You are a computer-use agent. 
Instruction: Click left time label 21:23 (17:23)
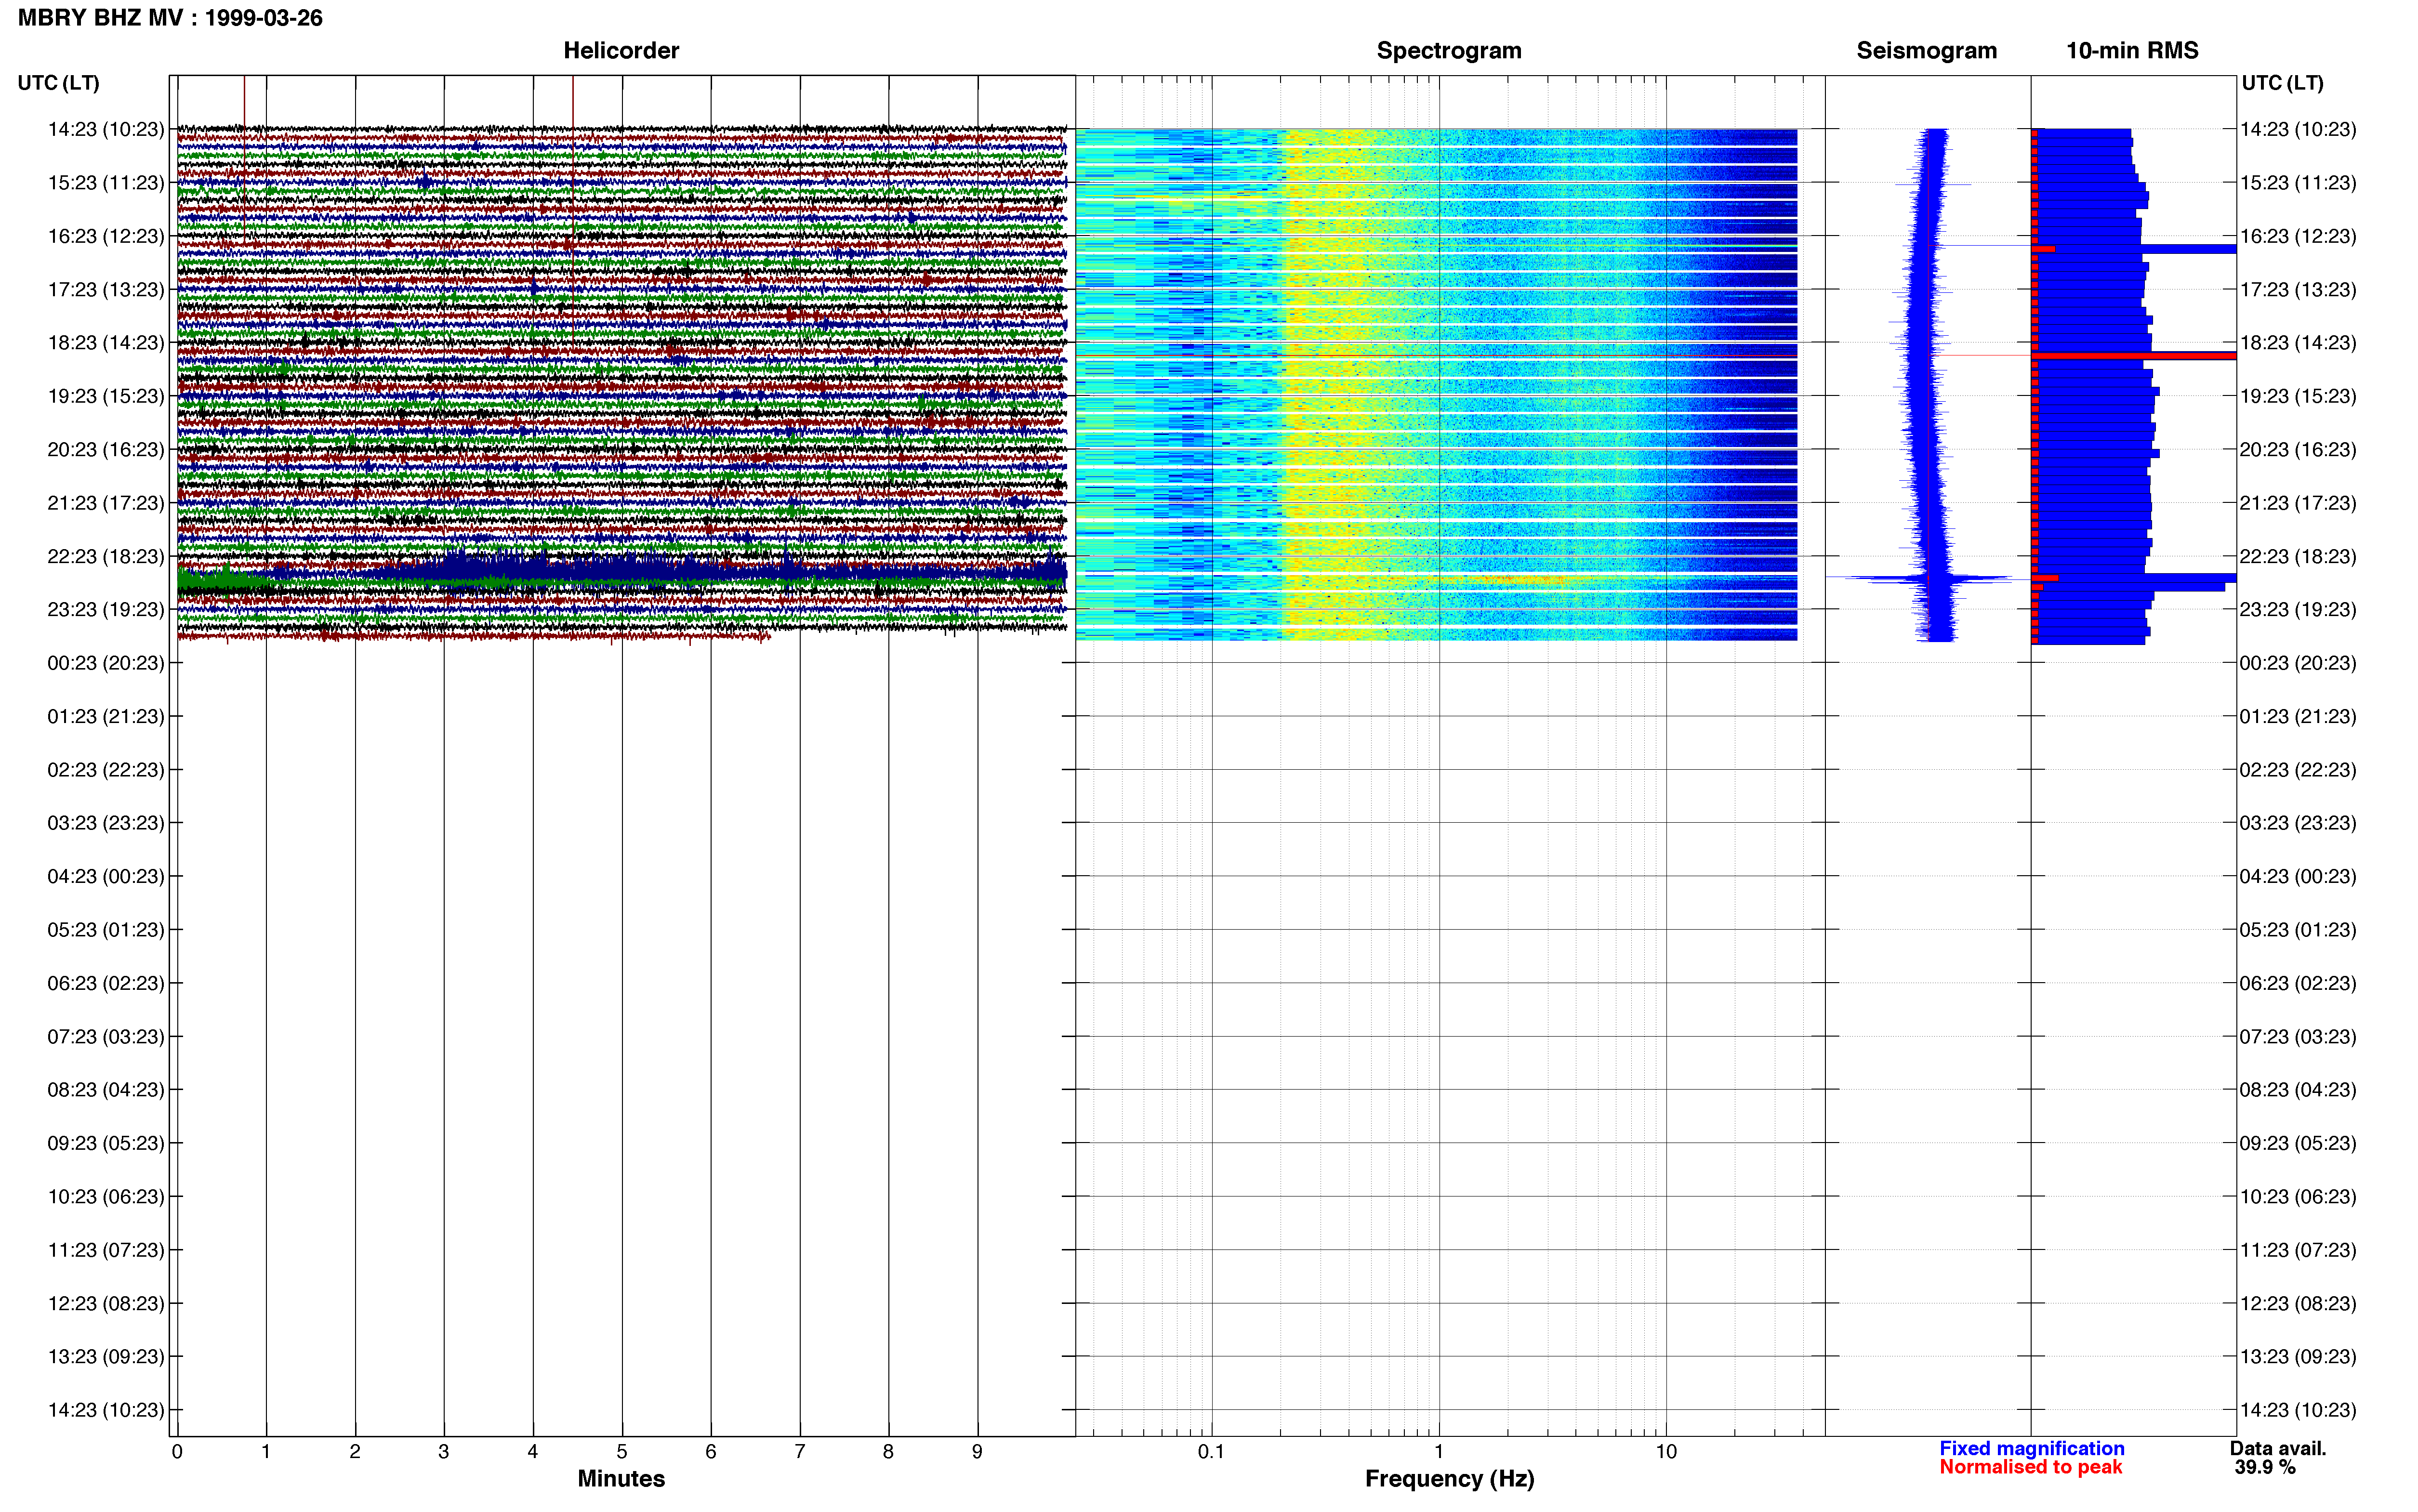pyautogui.click(x=105, y=502)
